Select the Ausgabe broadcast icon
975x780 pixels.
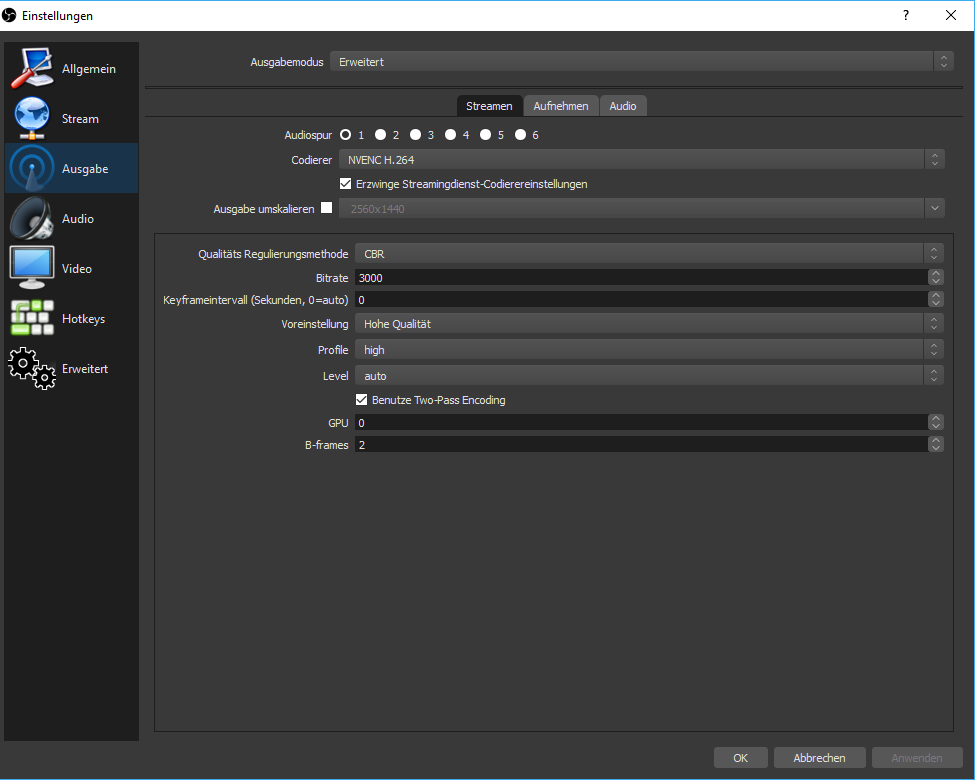pyautogui.click(x=32, y=168)
